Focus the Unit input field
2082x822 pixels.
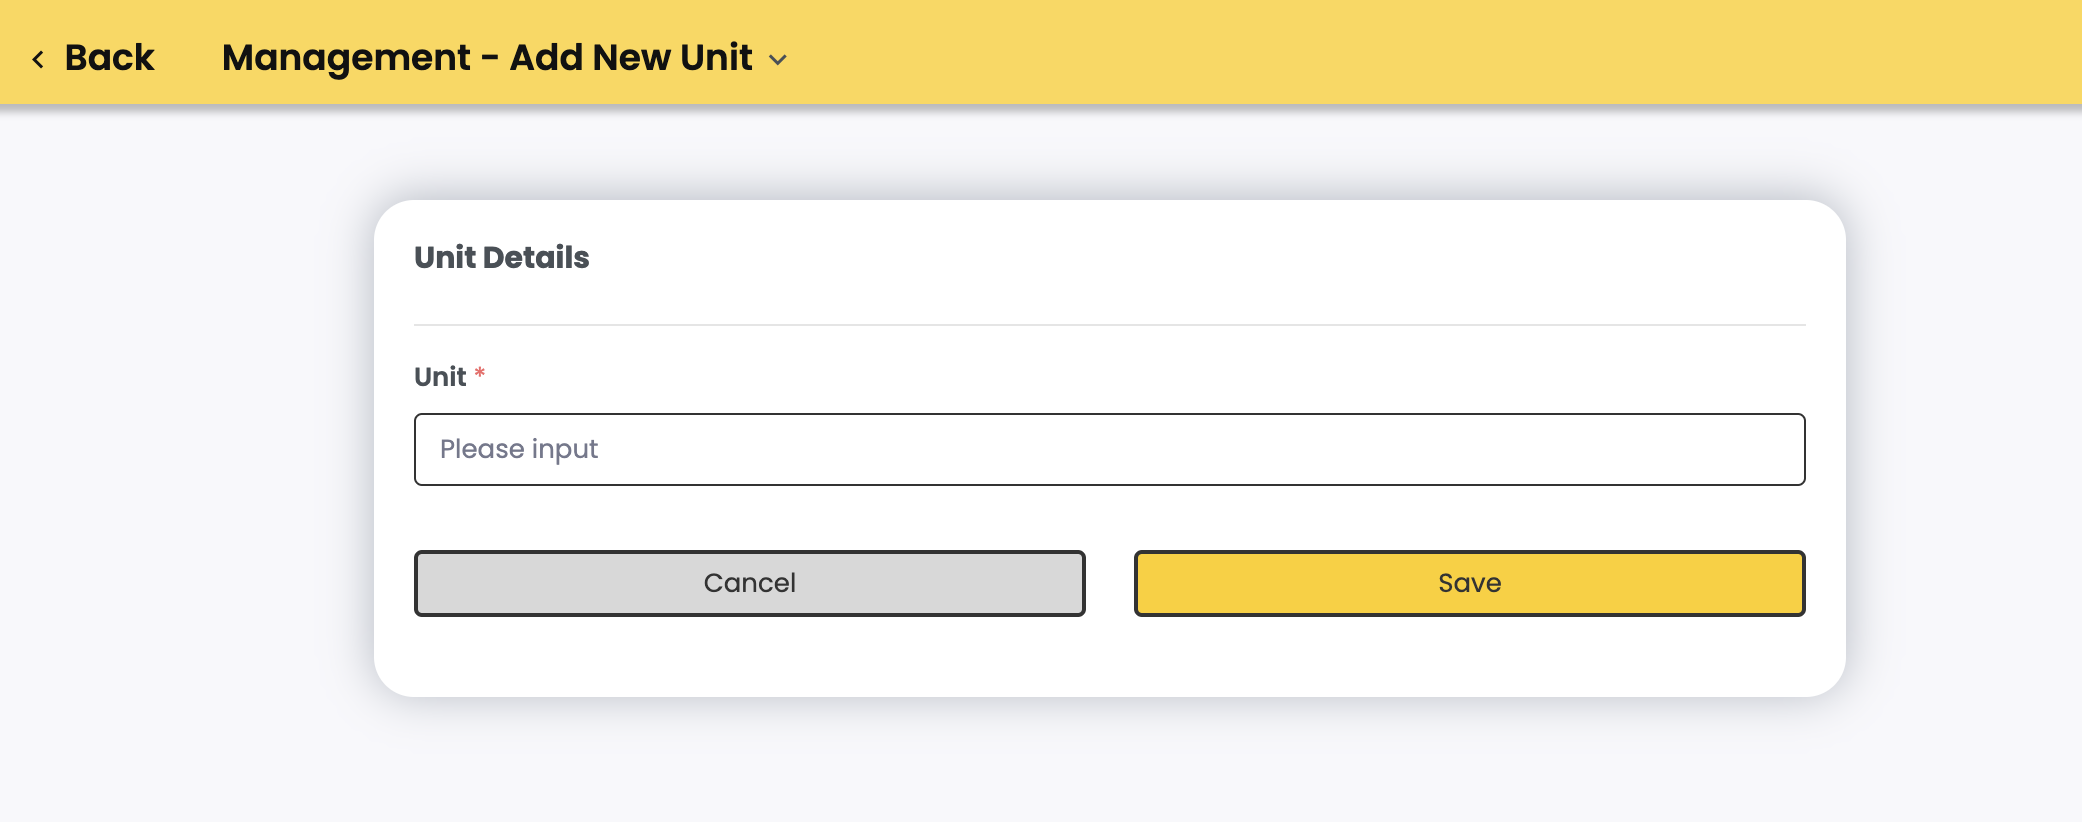1110,449
